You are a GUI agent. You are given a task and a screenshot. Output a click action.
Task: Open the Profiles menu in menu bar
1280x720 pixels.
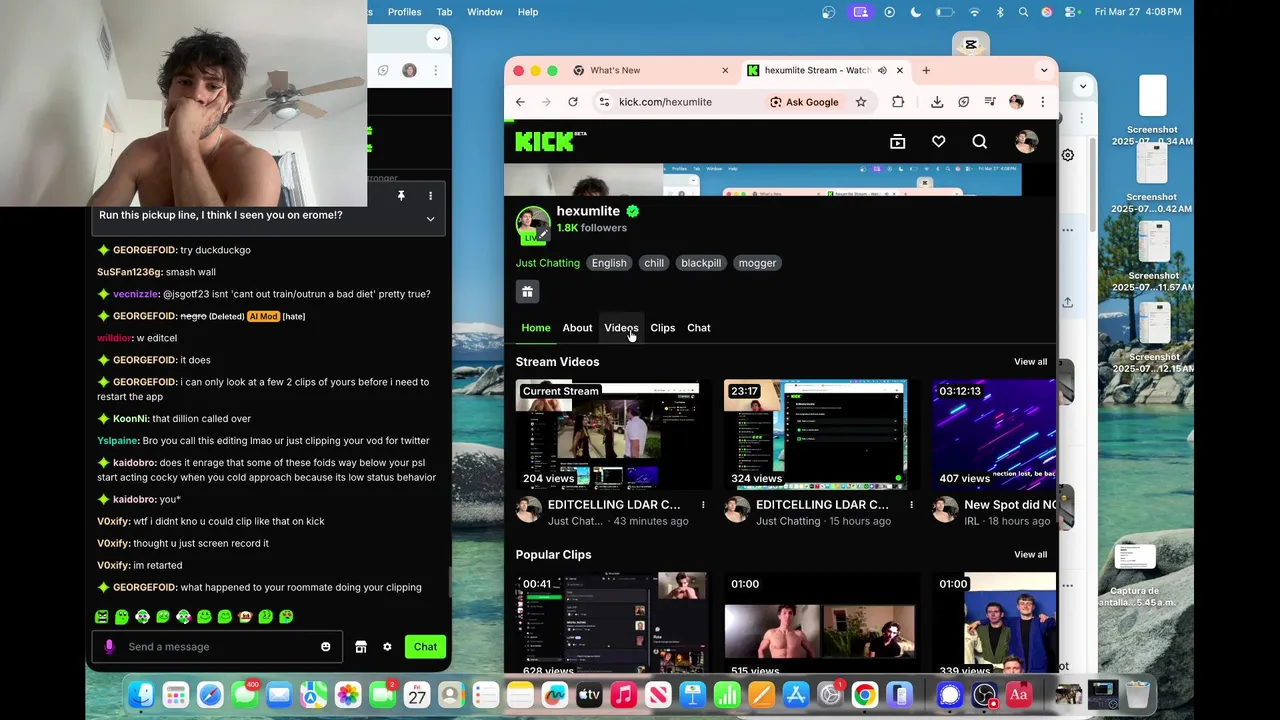click(x=404, y=12)
